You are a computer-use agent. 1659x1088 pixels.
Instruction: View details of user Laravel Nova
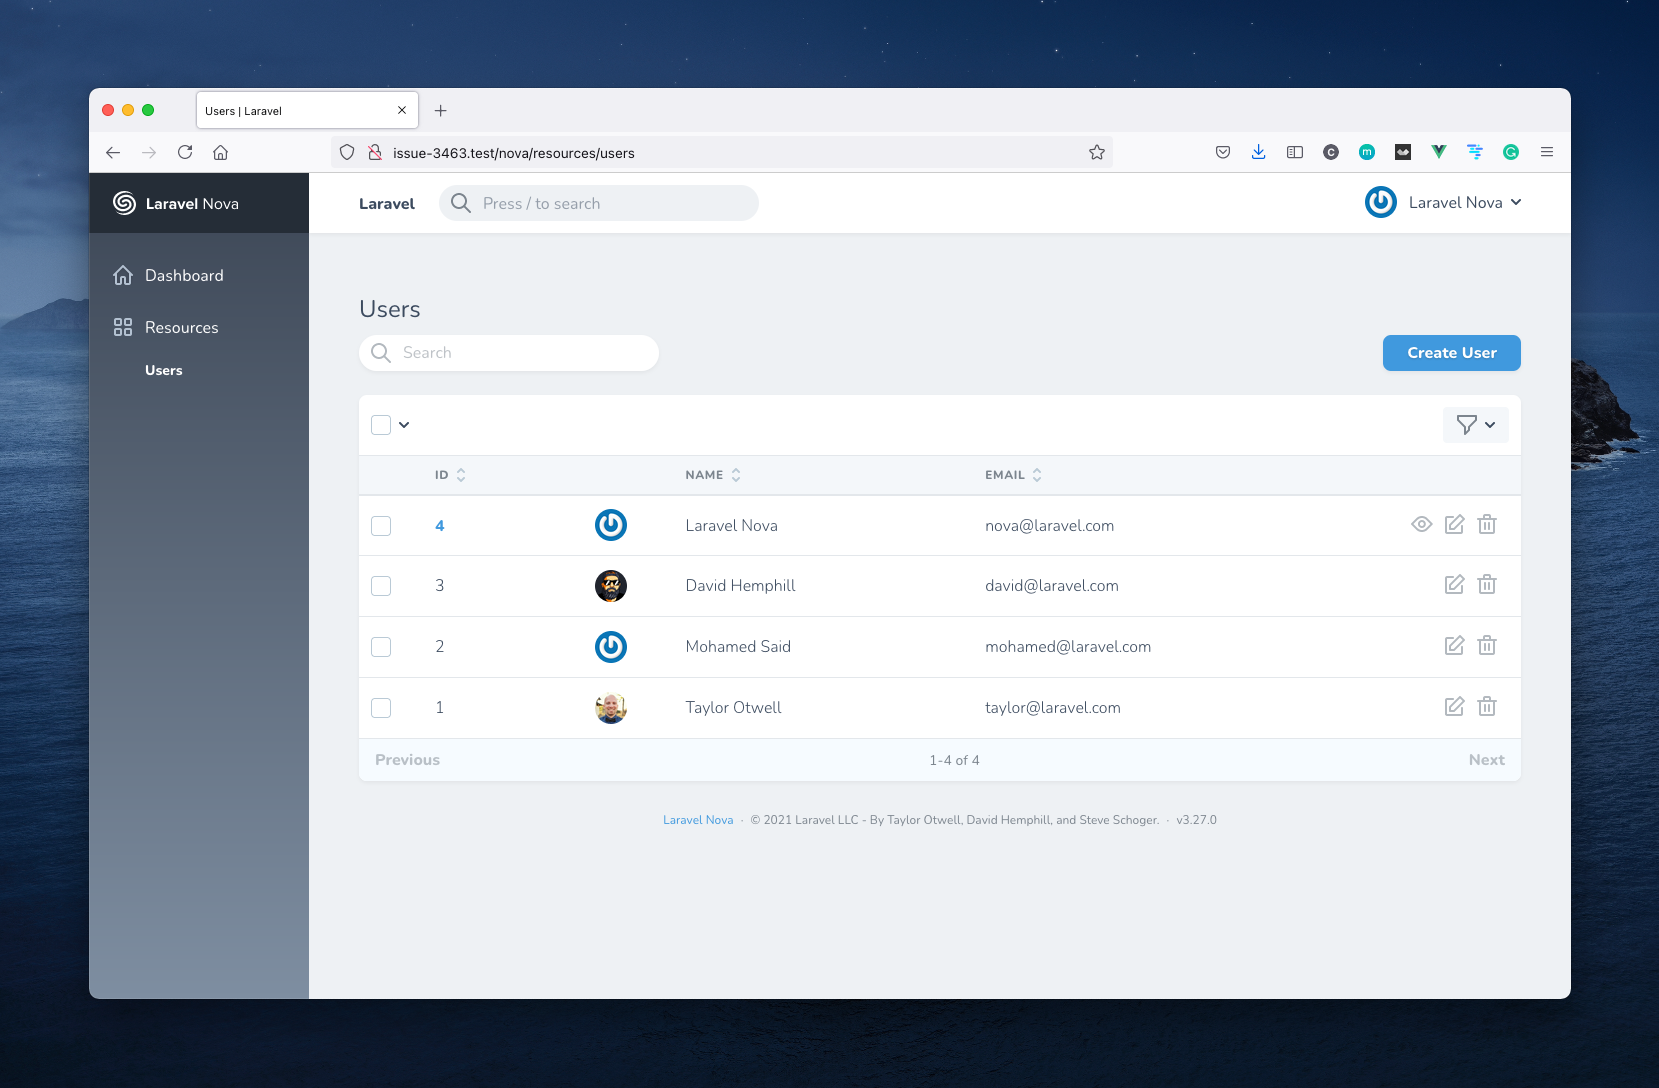click(1421, 524)
